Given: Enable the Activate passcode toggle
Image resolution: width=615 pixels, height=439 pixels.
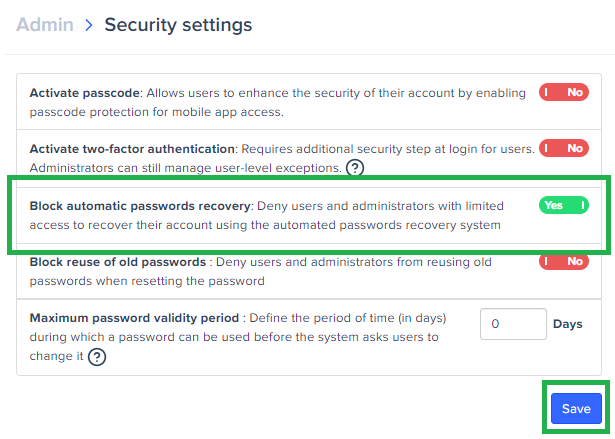Looking at the screenshot, I should pyautogui.click(x=563, y=92).
